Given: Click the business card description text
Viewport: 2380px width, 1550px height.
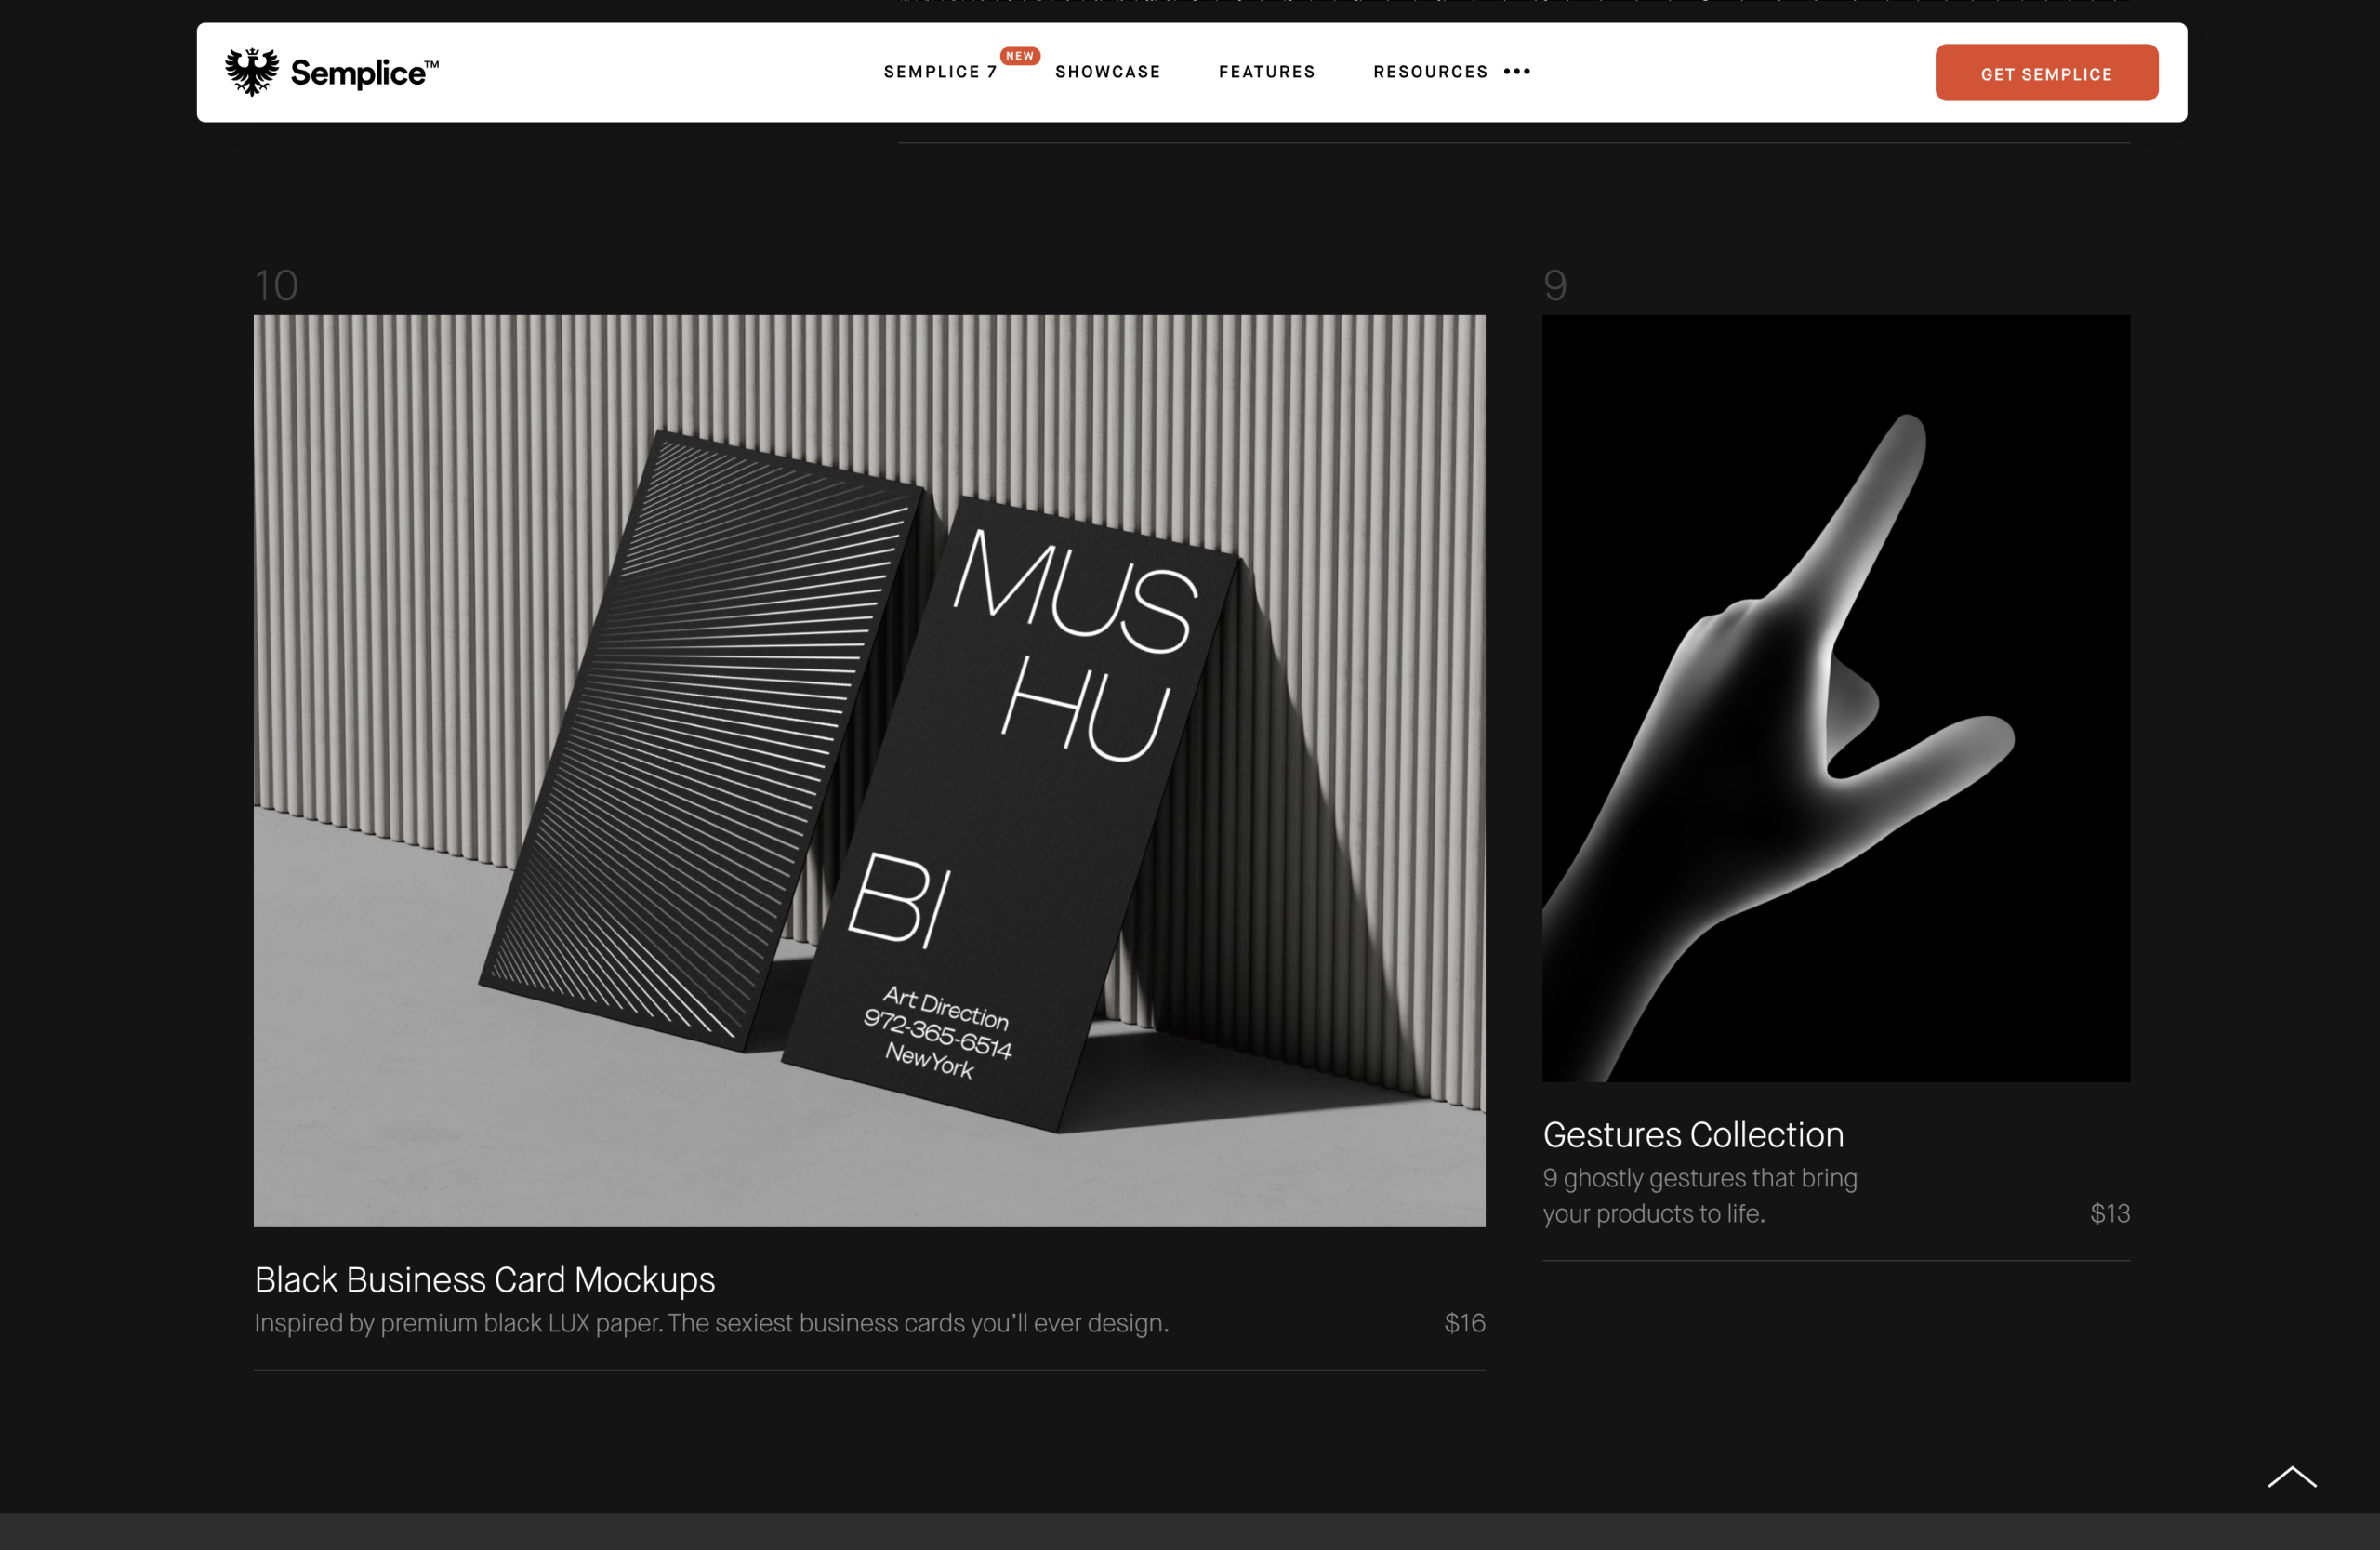Looking at the screenshot, I should tap(710, 1323).
